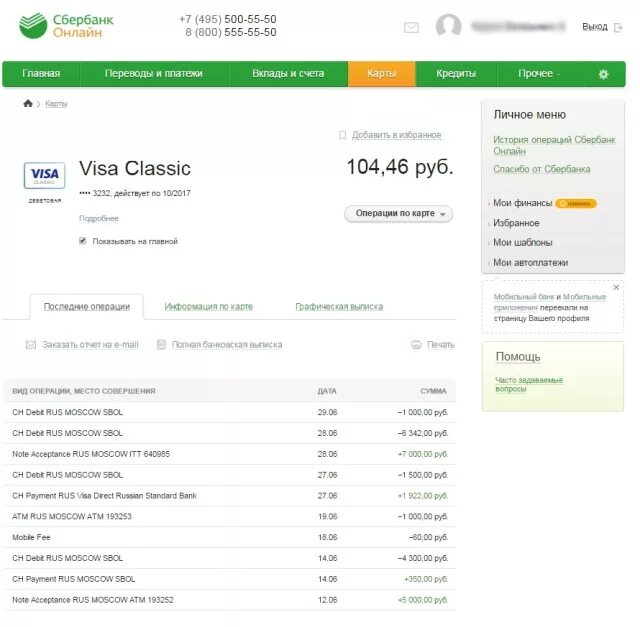Switch to Информация по карте tab

[209, 307]
